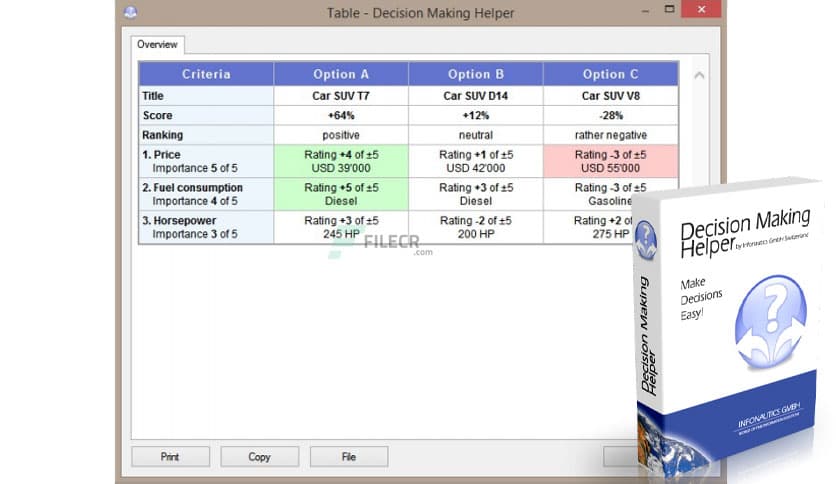
Task: Click the Criteria column header
Action: click(206, 74)
